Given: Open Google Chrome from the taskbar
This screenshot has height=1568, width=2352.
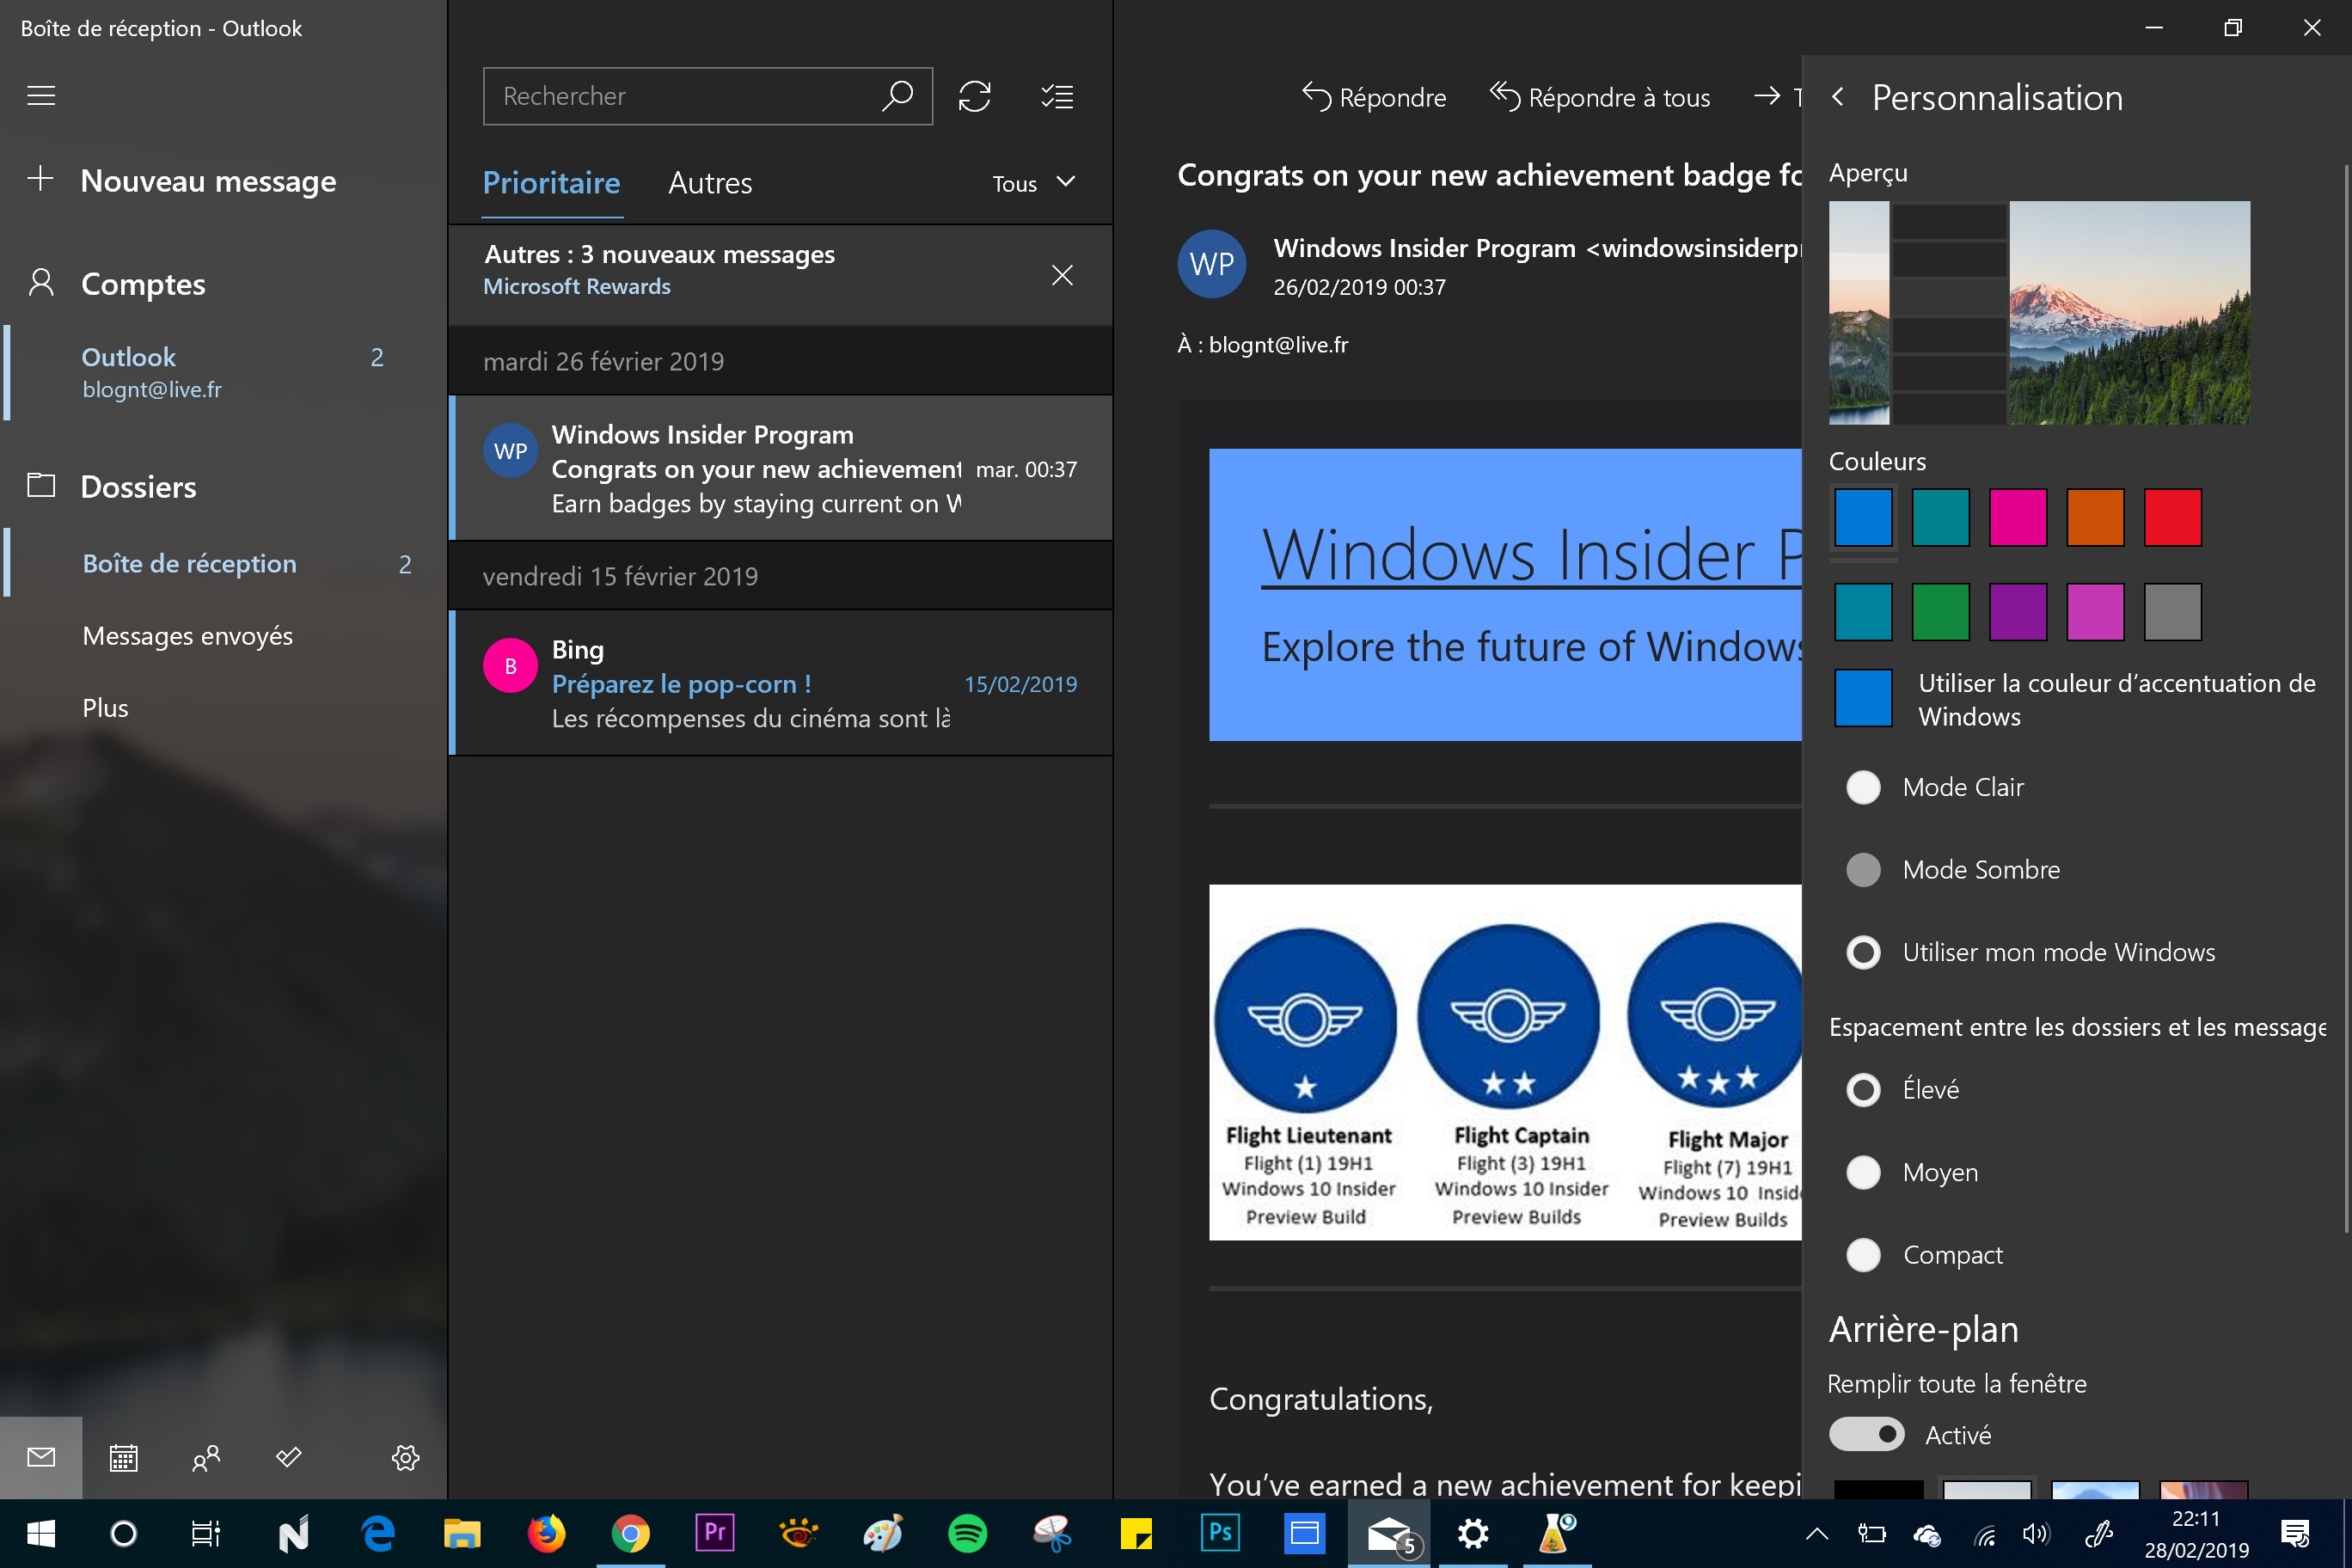Looking at the screenshot, I should click(x=630, y=1533).
